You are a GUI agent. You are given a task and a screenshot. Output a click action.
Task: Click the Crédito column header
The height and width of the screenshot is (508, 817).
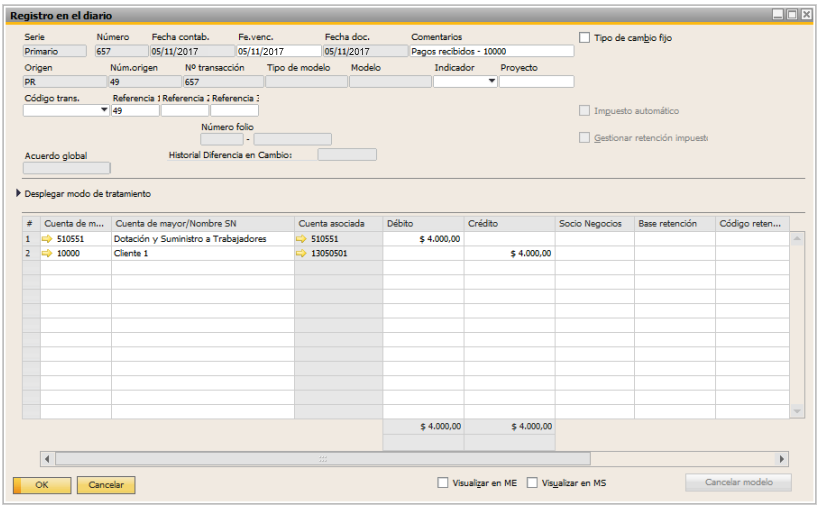click(509, 224)
